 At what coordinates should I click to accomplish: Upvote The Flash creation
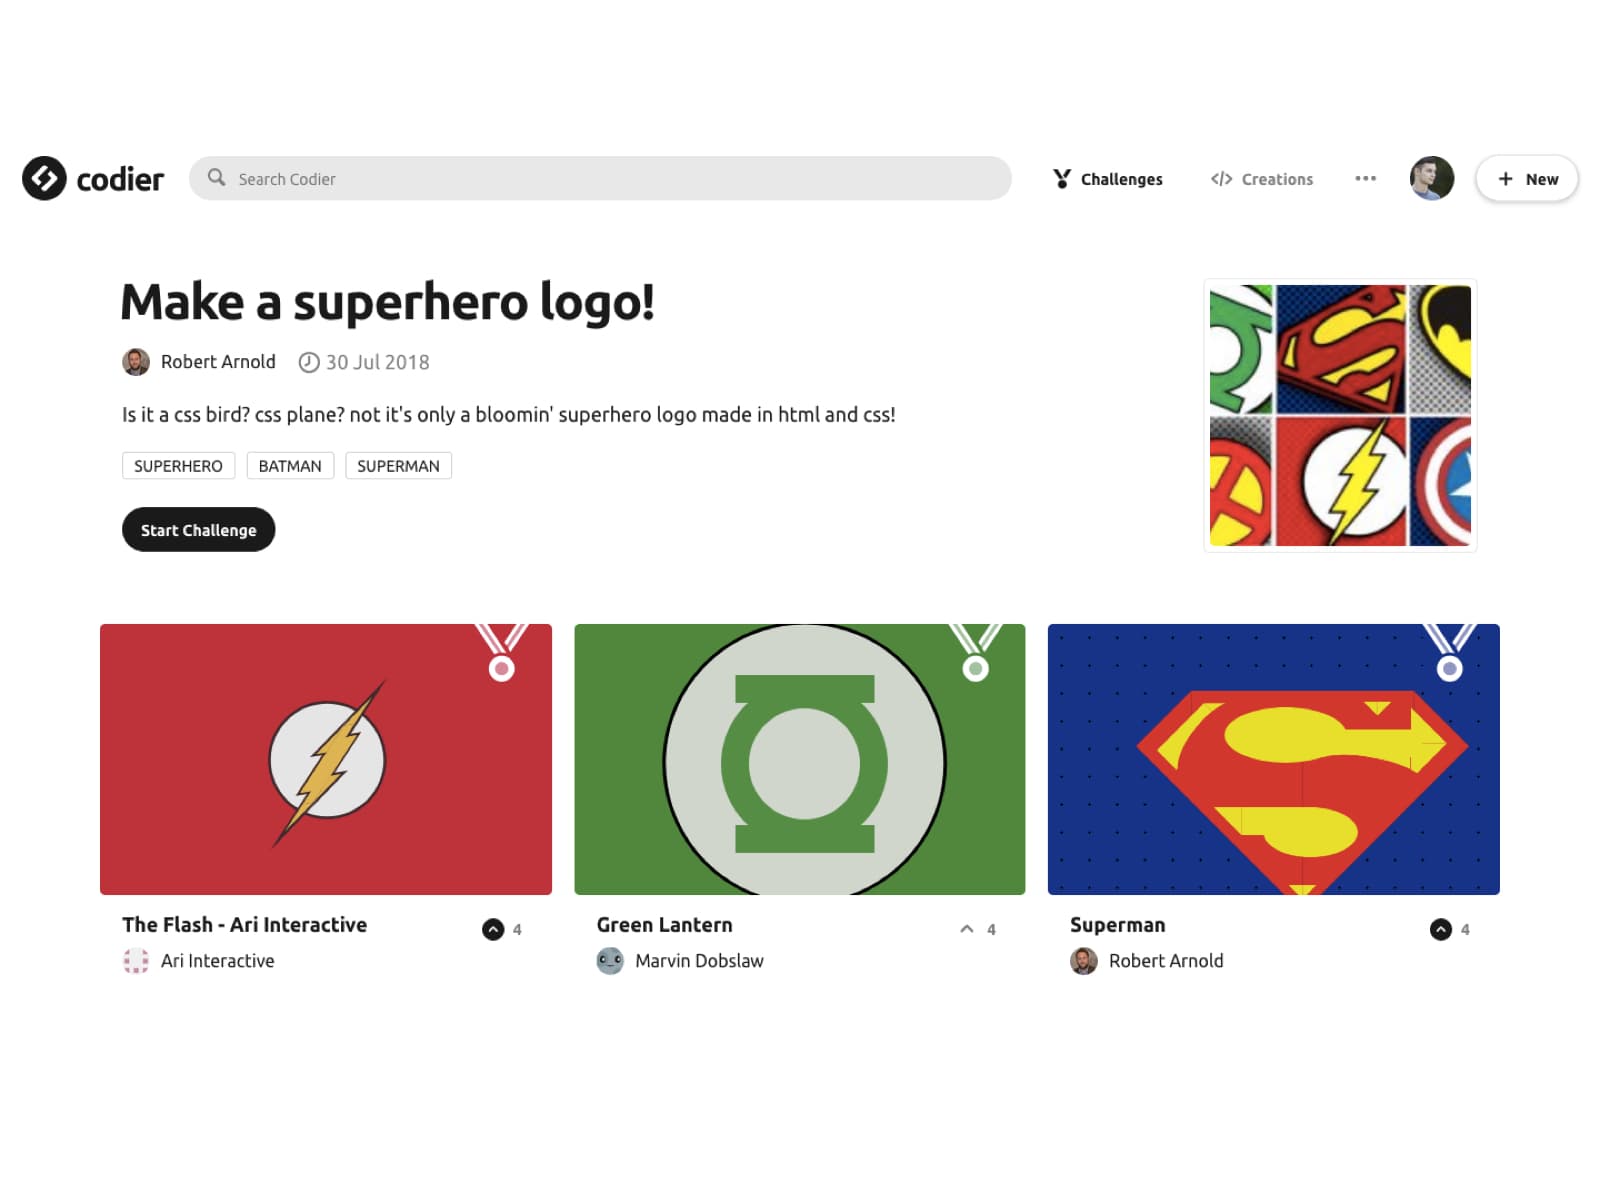coord(493,929)
